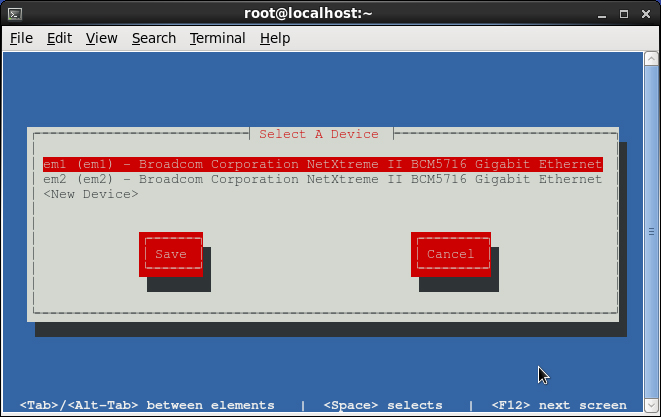661x417 pixels.
Task: Click the scrollbar up arrow
Action: click(651, 59)
